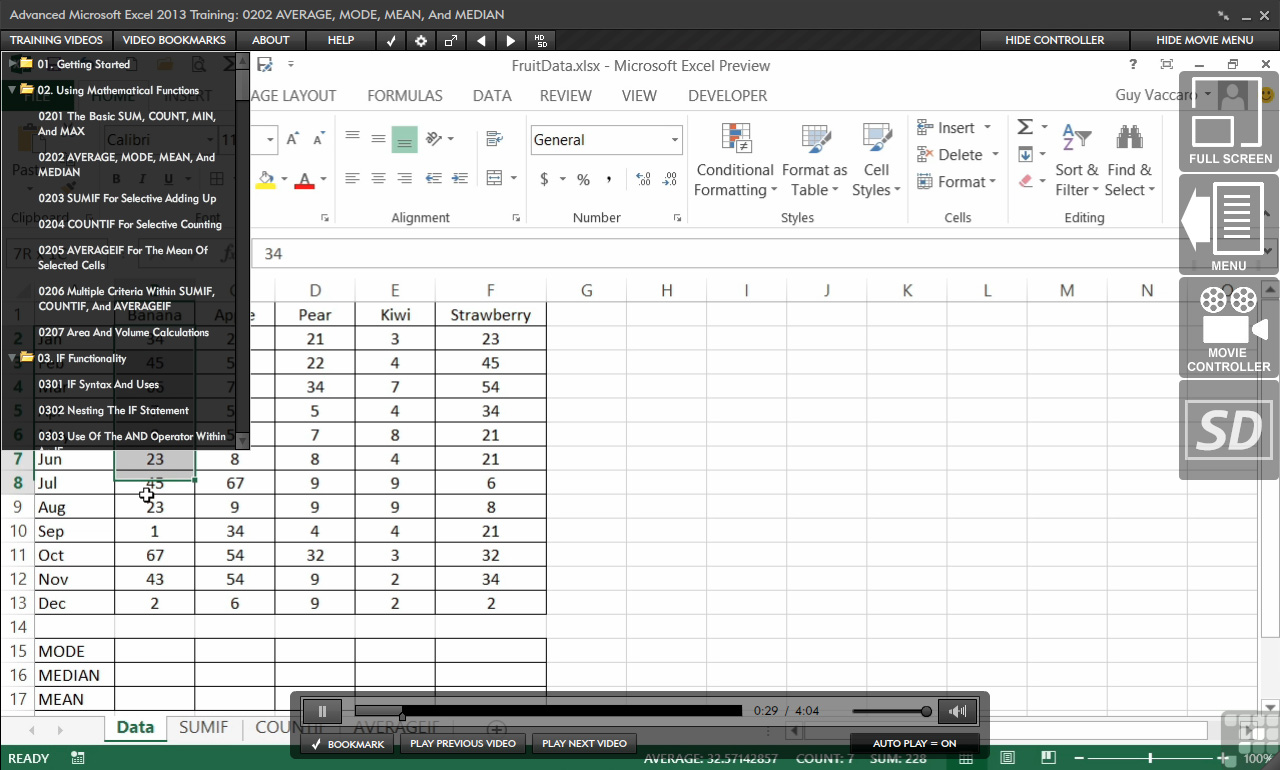Pause the training video
Image resolution: width=1280 pixels, height=770 pixels.
pyautogui.click(x=322, y=711)
